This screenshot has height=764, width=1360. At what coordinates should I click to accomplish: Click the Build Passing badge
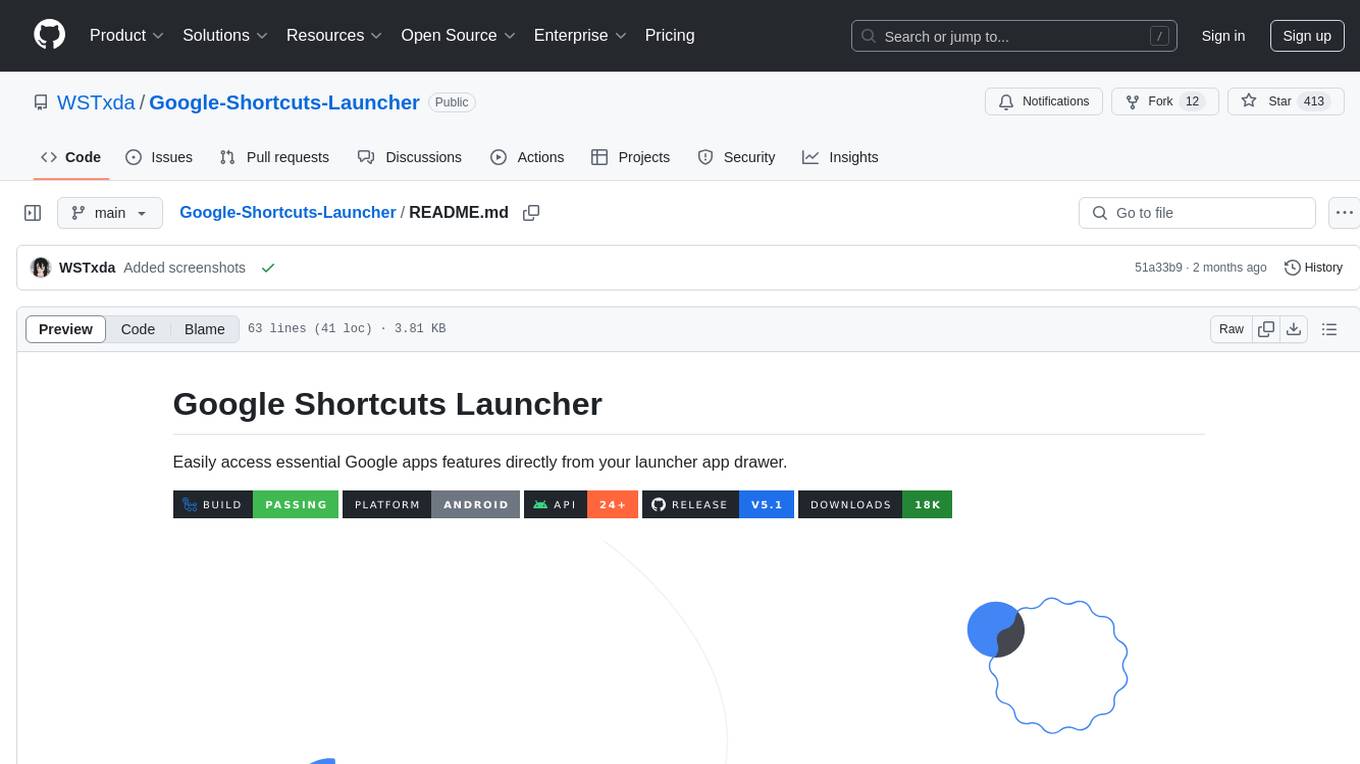(256, 504)
